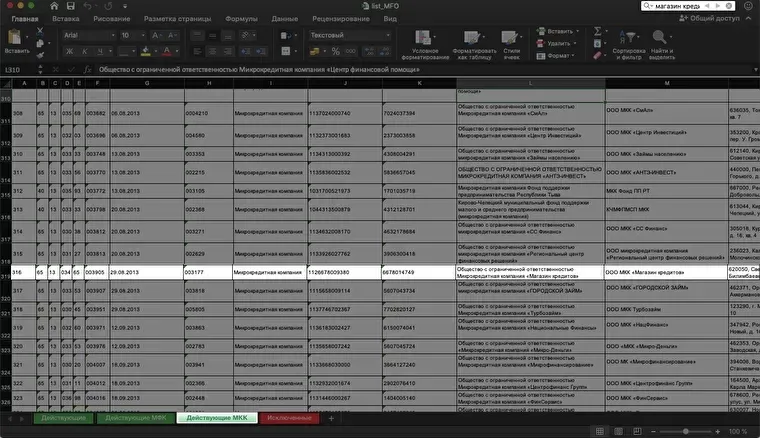Click the Clear eraser icon

pyautogui.click(x=598, y=56)
